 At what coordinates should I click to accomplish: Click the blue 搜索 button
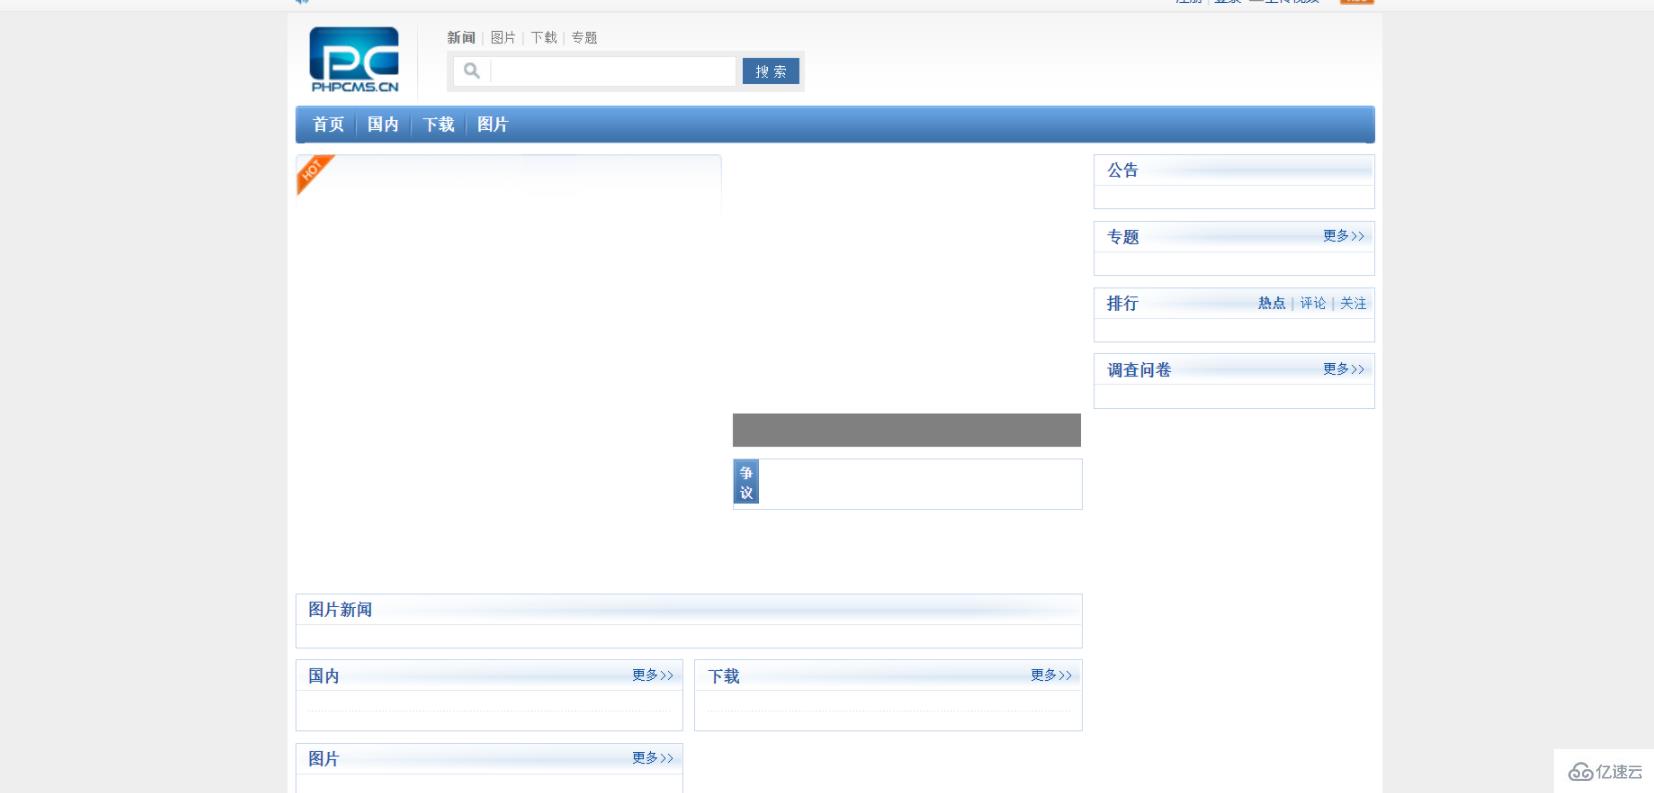tap(771, 71)
